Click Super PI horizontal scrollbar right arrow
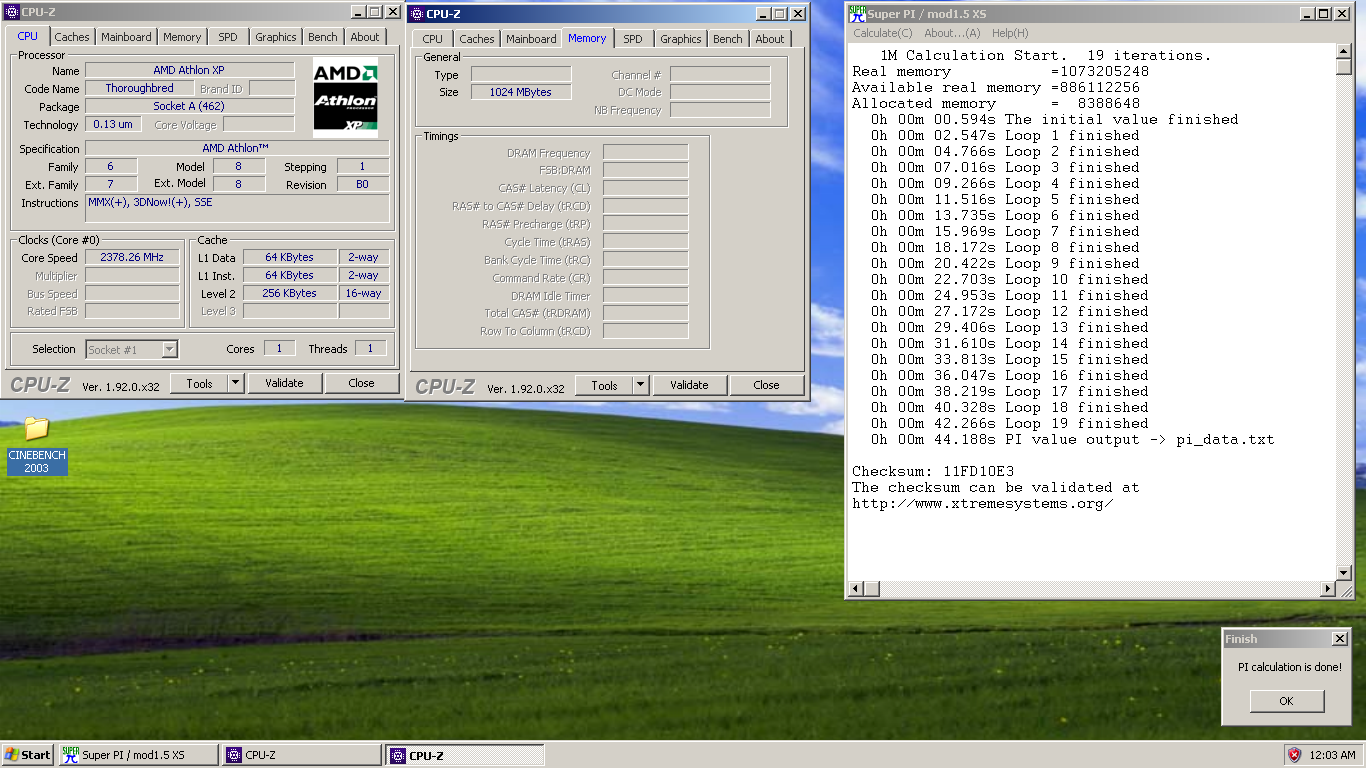The width and height of the screenshot is (1366, 768). point(1328,589)
